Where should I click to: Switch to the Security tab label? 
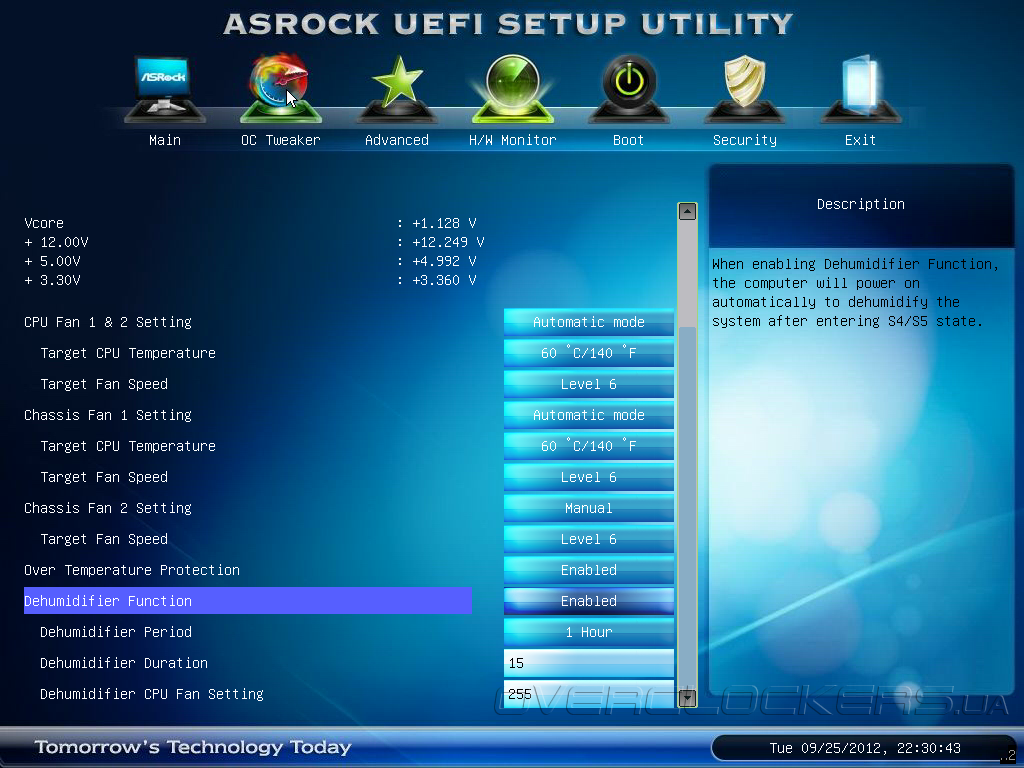pos(744,140)
